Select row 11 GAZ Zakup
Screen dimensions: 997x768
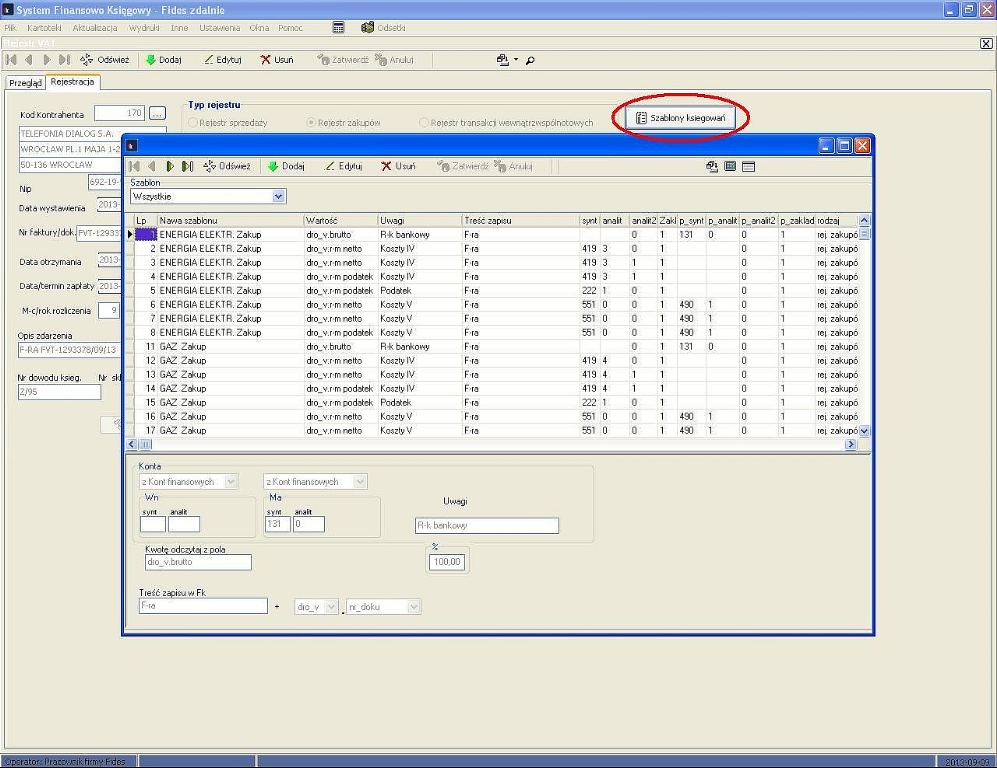click(x=496, y=346)
